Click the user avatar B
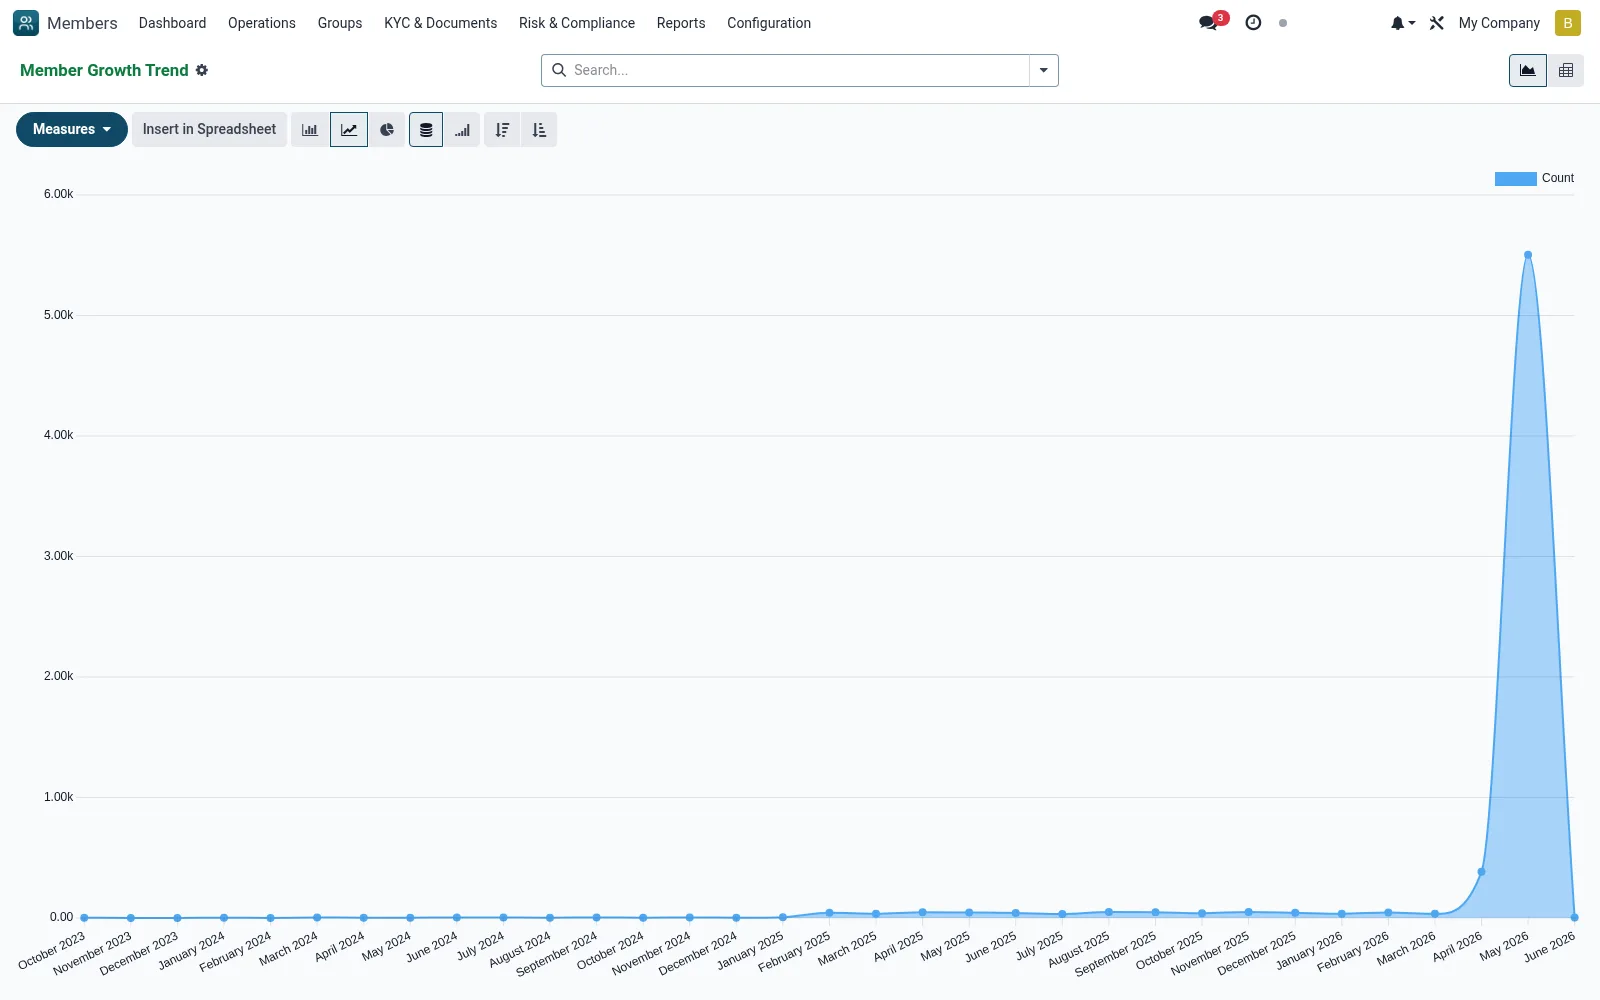The image size is (1600, 1000). pos(1568,23)
